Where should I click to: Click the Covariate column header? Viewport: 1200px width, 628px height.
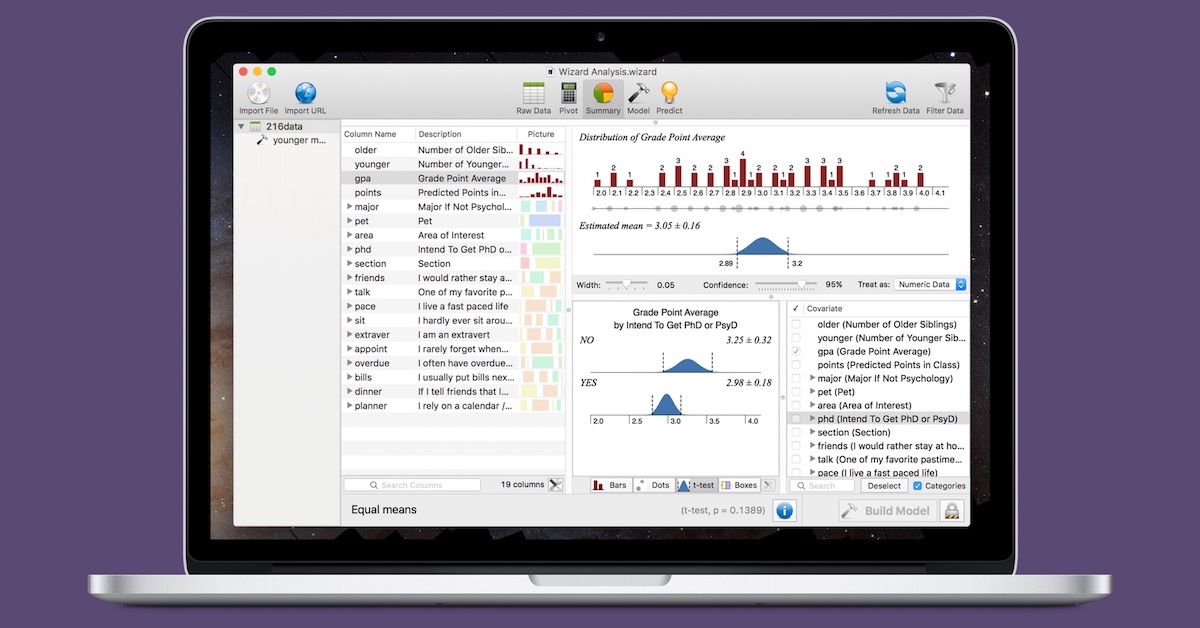tap(887, 309)
